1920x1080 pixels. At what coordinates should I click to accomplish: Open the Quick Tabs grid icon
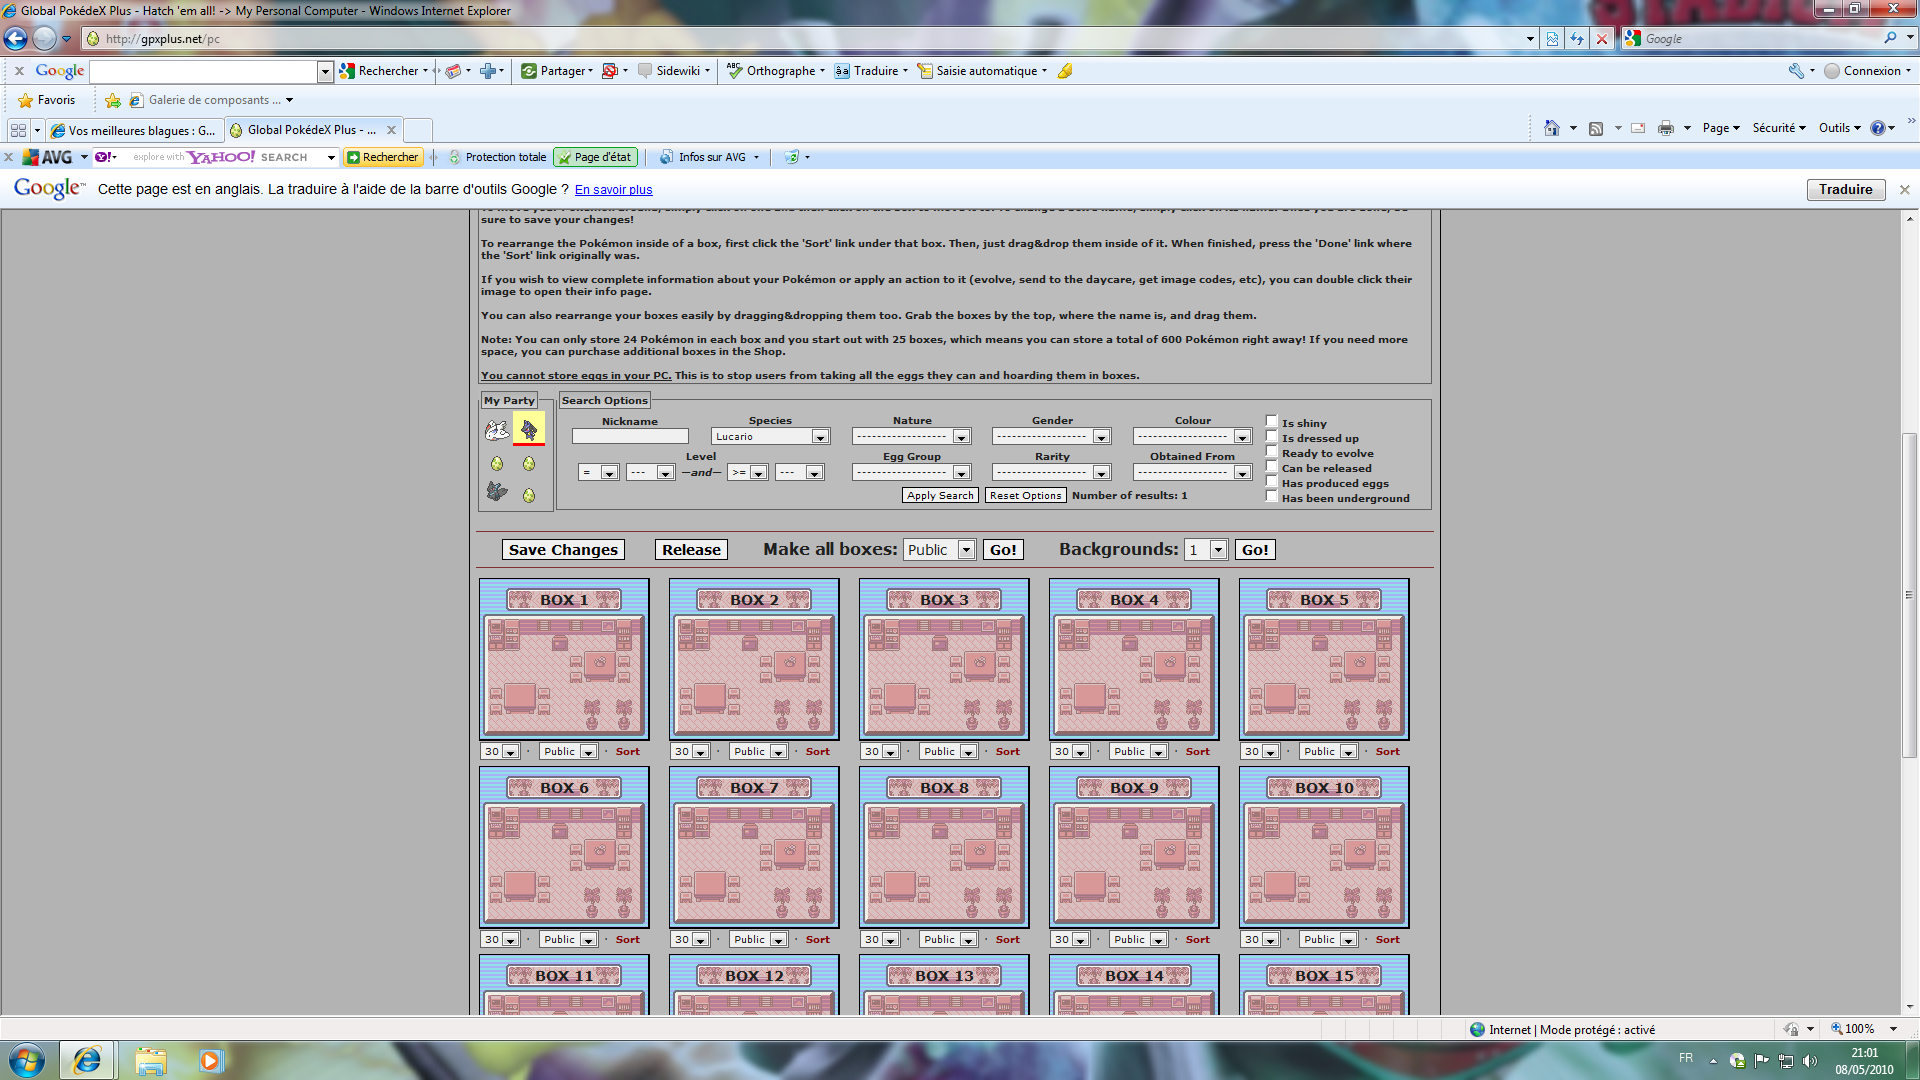18,130
